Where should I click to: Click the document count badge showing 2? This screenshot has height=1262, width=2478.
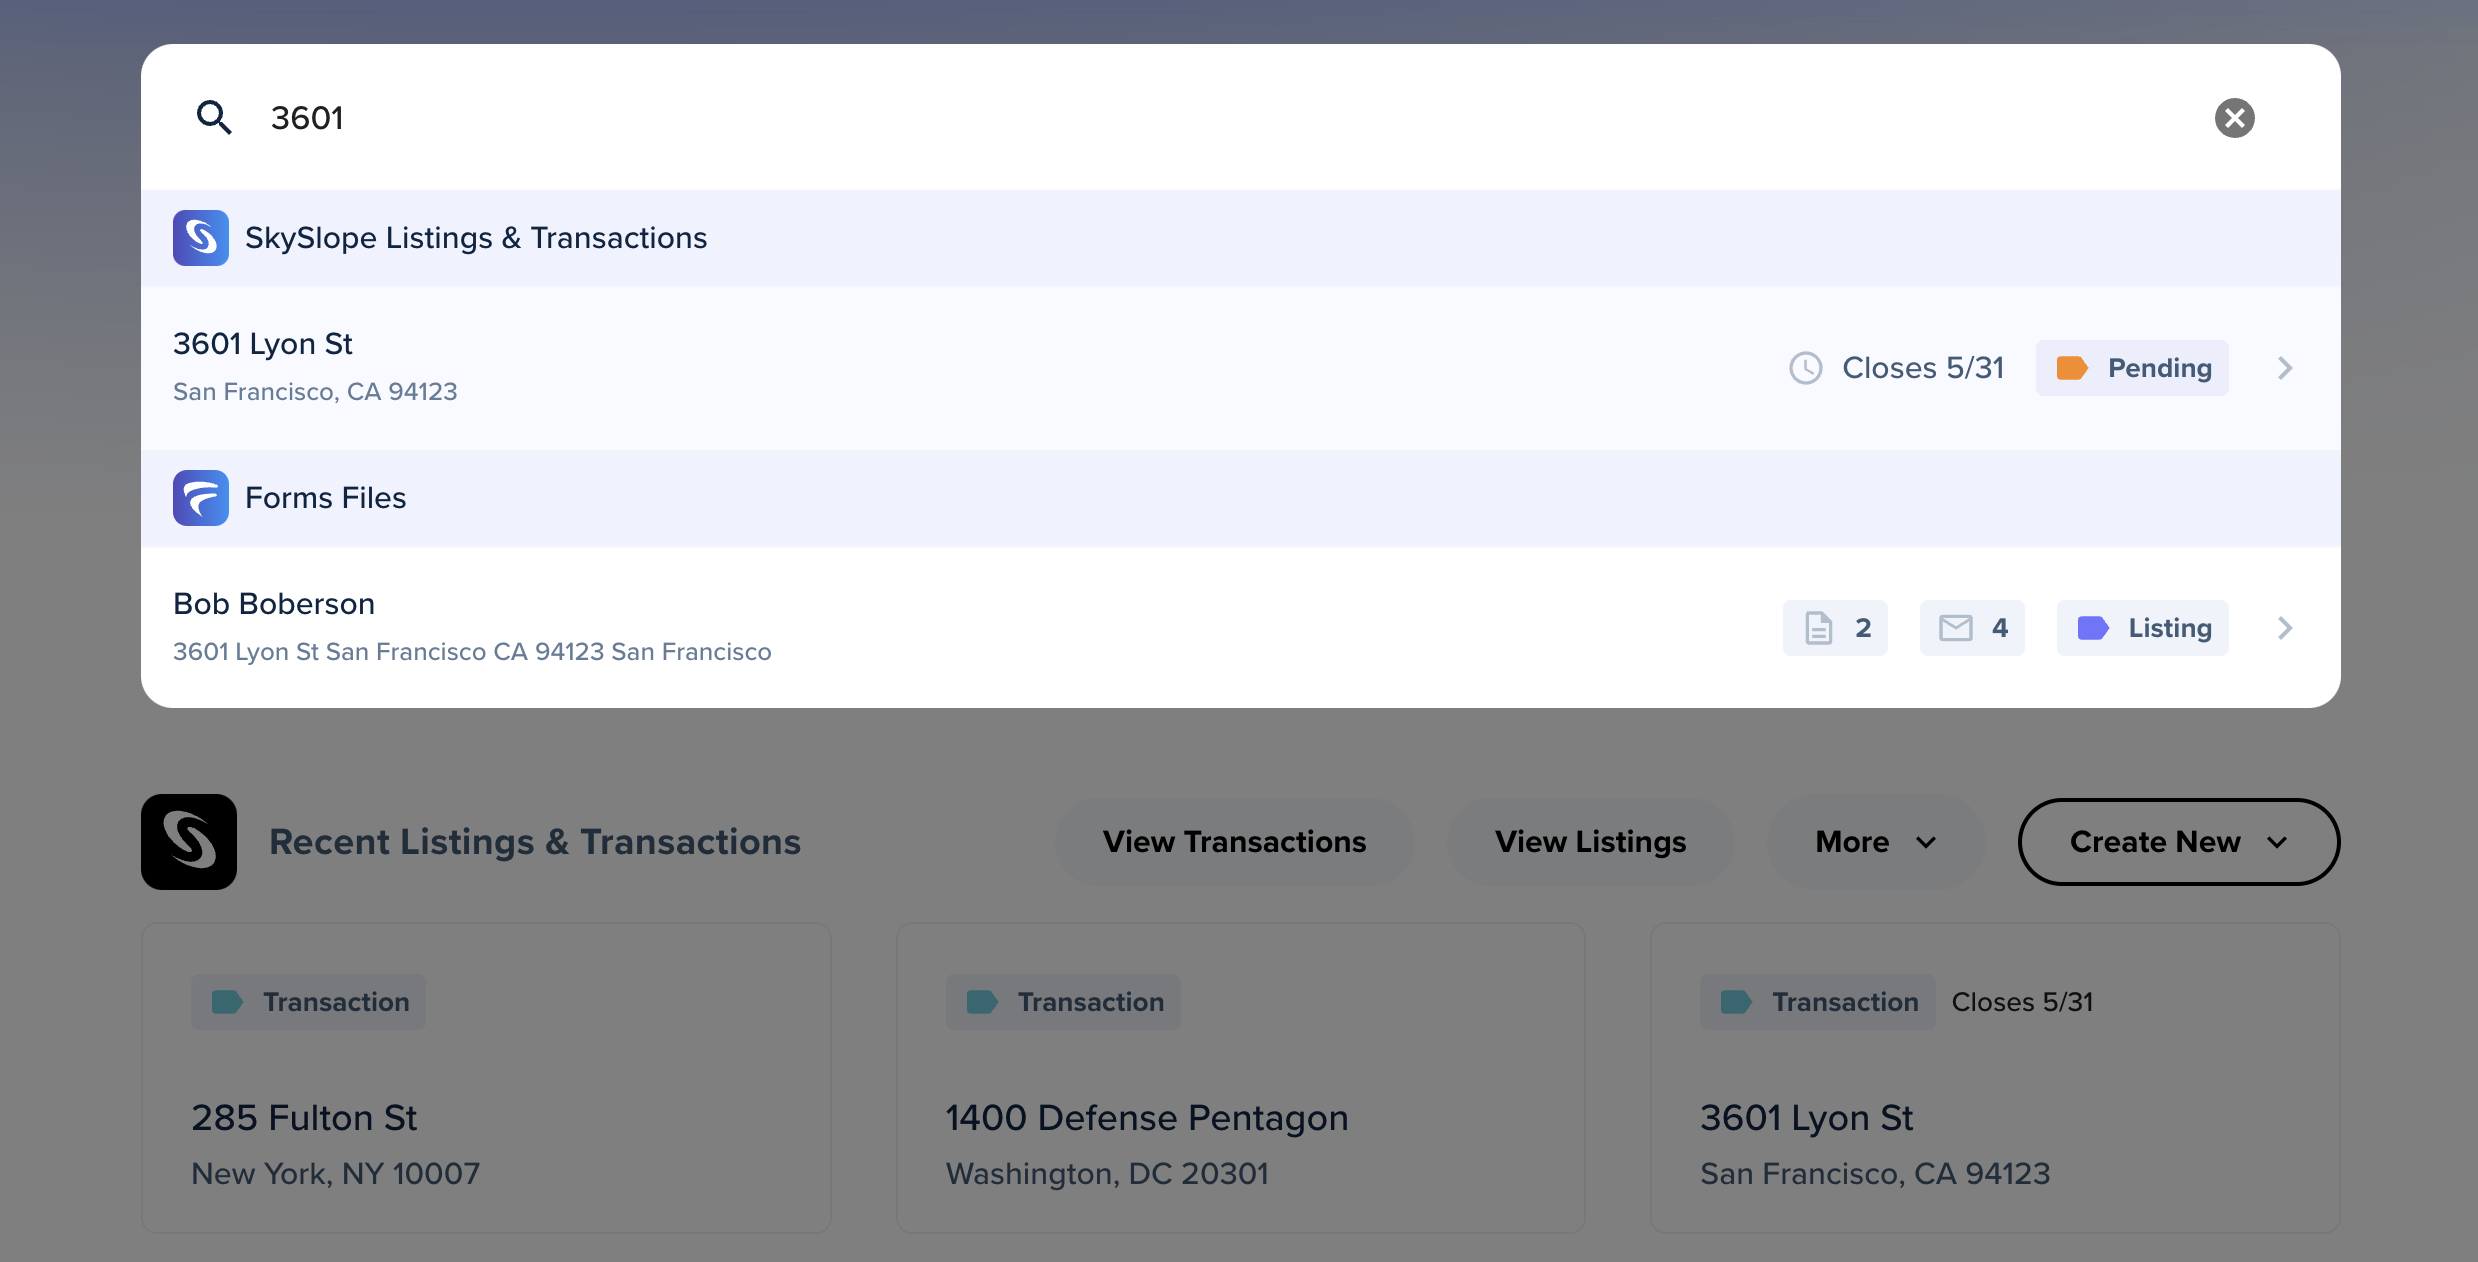click(1835, 628)
